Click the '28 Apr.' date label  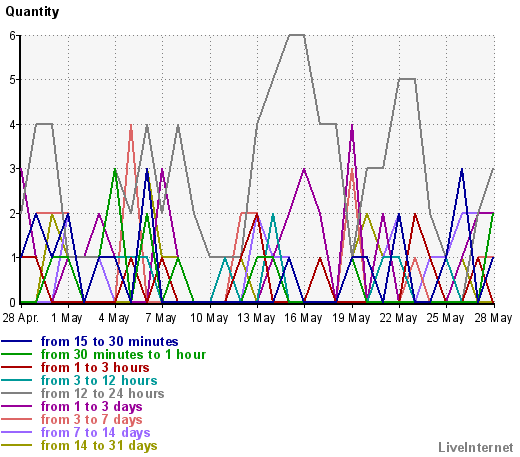(21, 318)
